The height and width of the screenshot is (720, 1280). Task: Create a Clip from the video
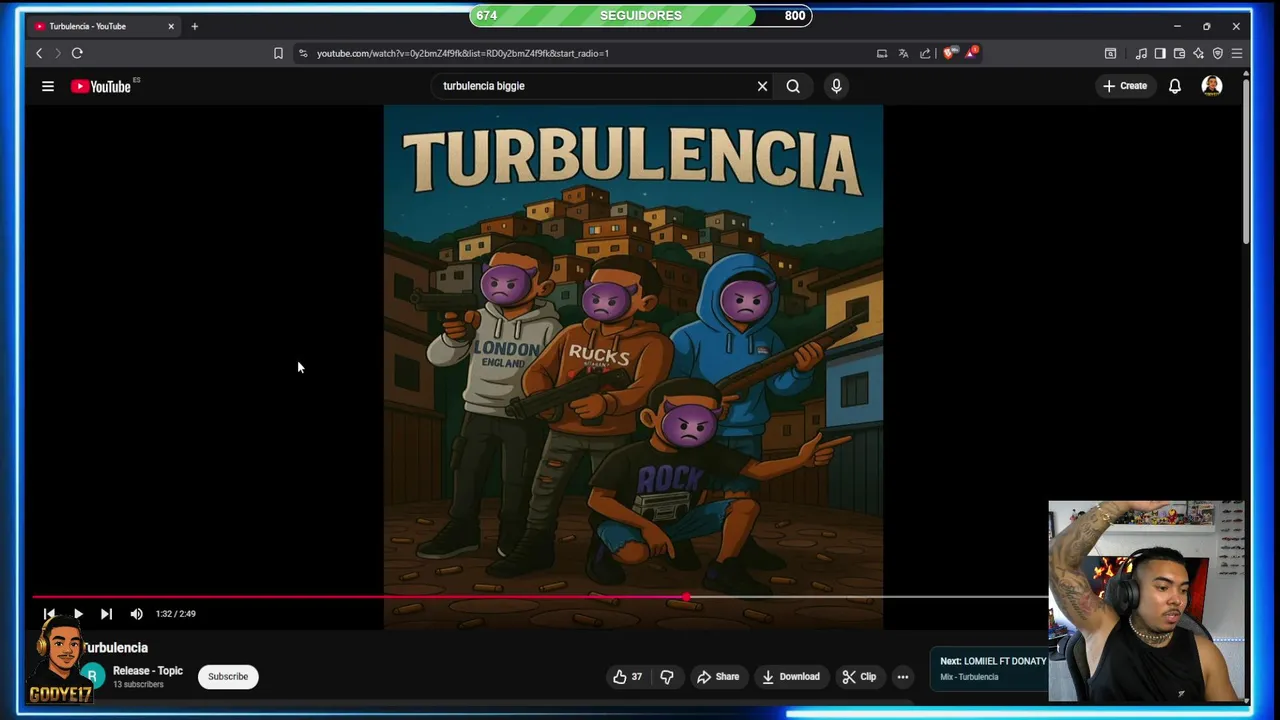point(859,677)
